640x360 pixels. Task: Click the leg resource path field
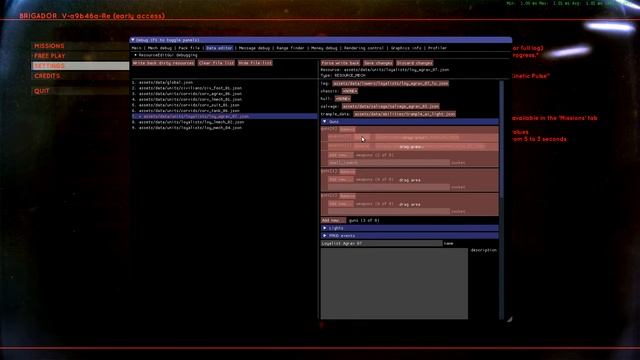[391, 83]
